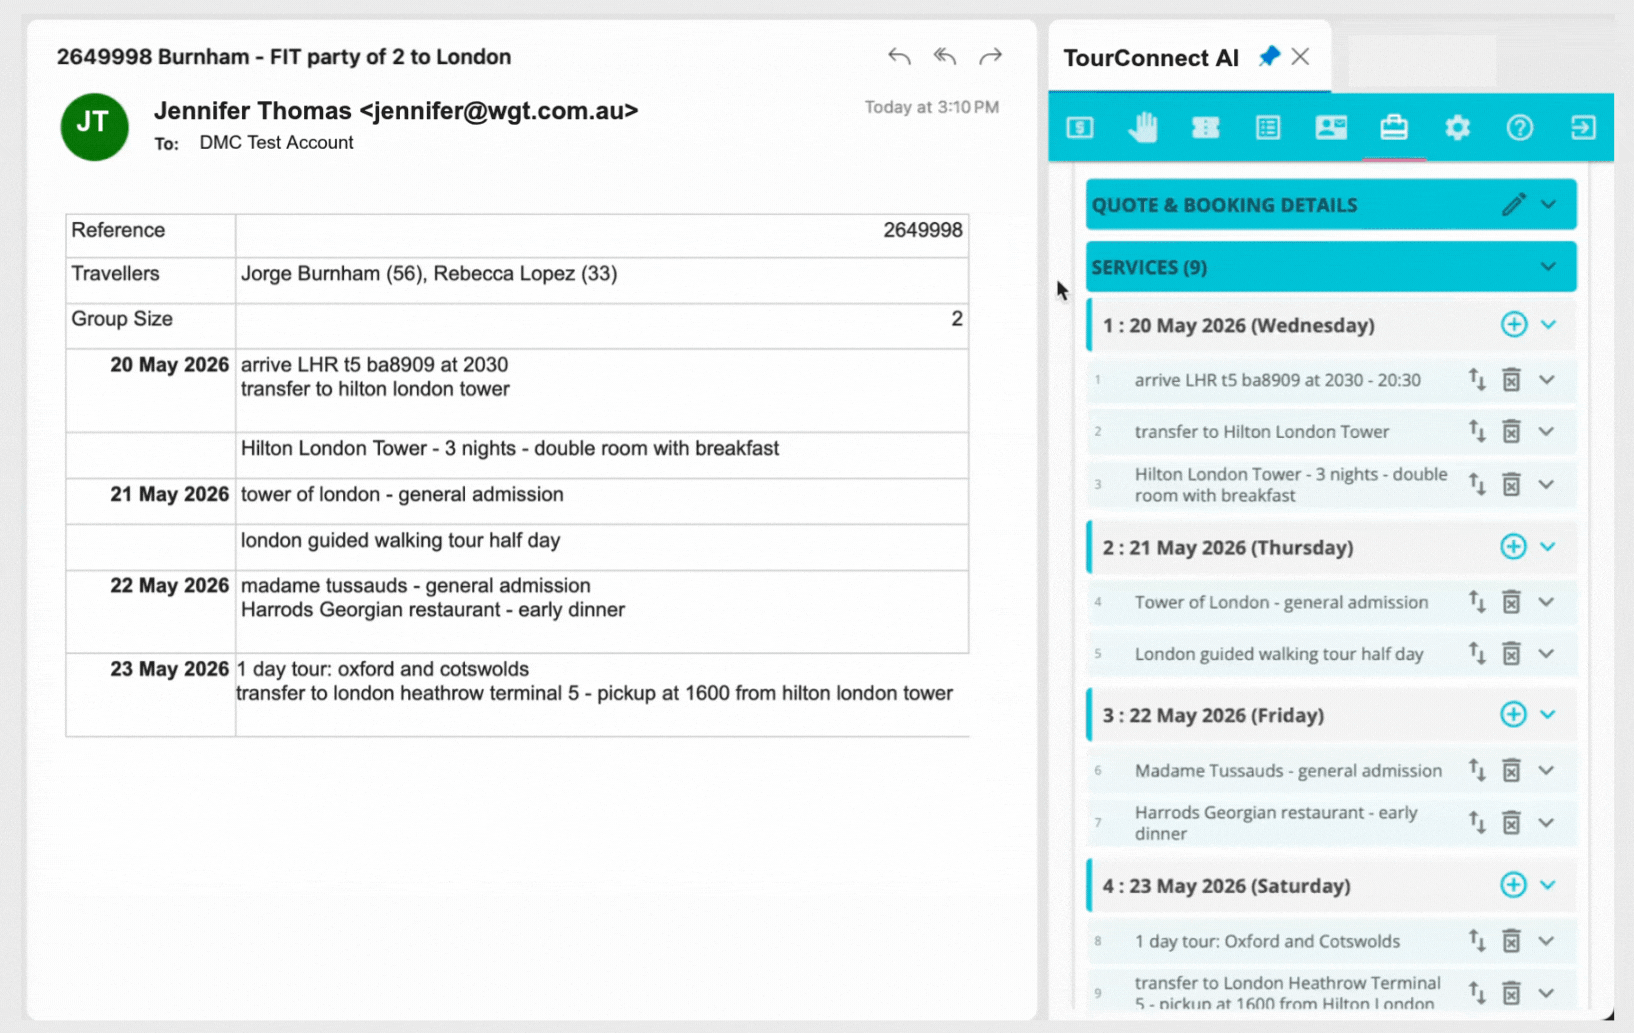
Task: Delete Tower of London general admission
Action: [1511, 602]
